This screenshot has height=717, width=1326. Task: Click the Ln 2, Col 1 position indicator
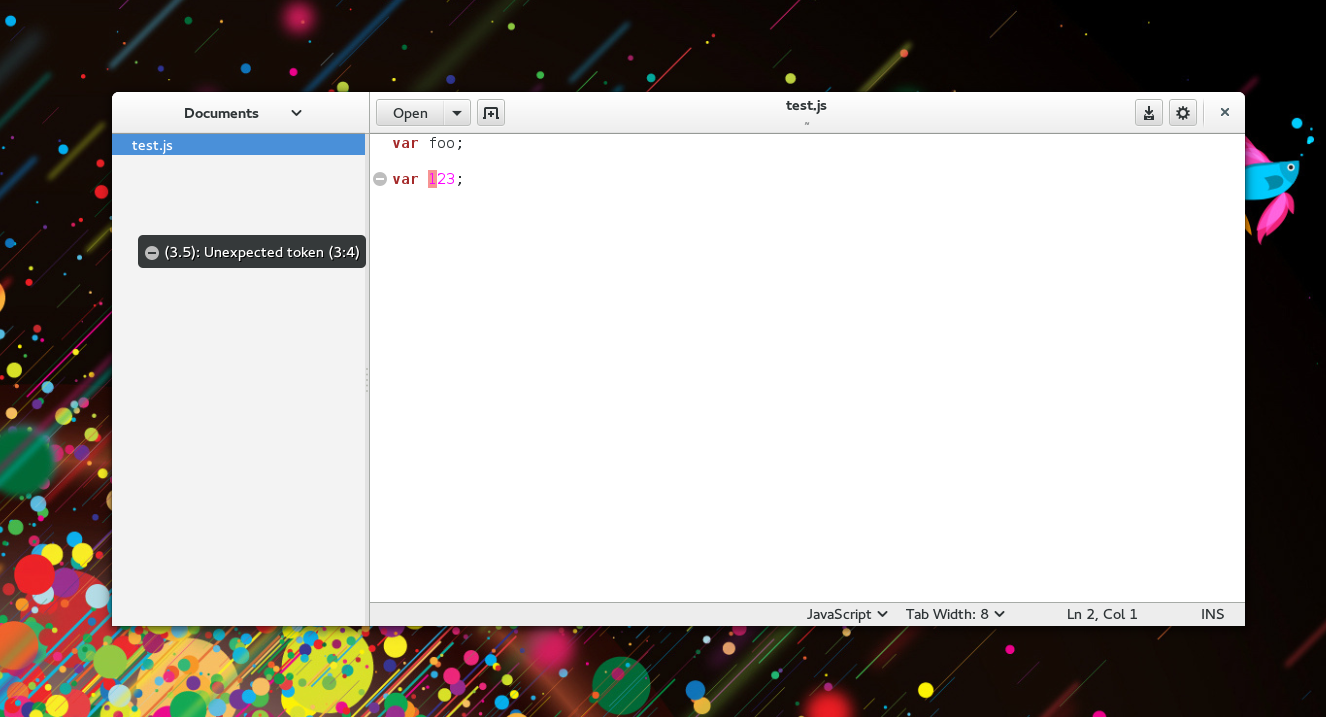coord(1101,613)
